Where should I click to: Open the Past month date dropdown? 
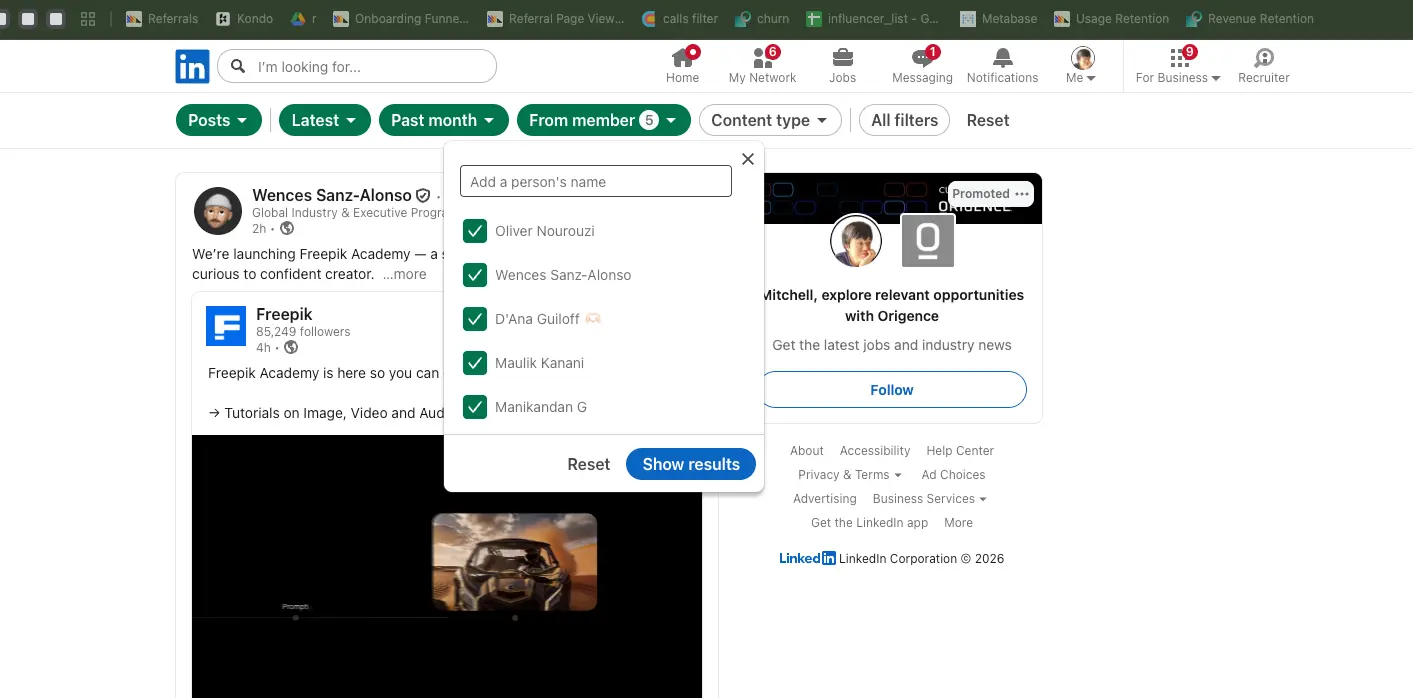coord(444,120)
